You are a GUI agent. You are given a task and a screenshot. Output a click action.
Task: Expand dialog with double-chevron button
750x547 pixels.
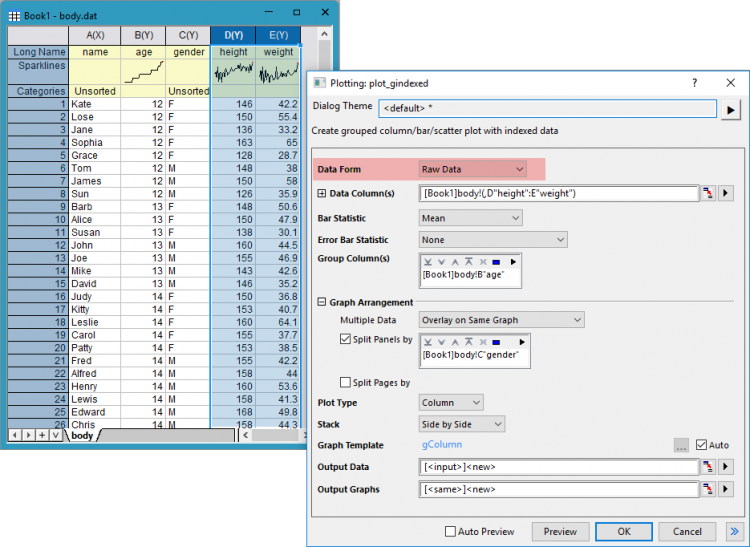point(734,532)
